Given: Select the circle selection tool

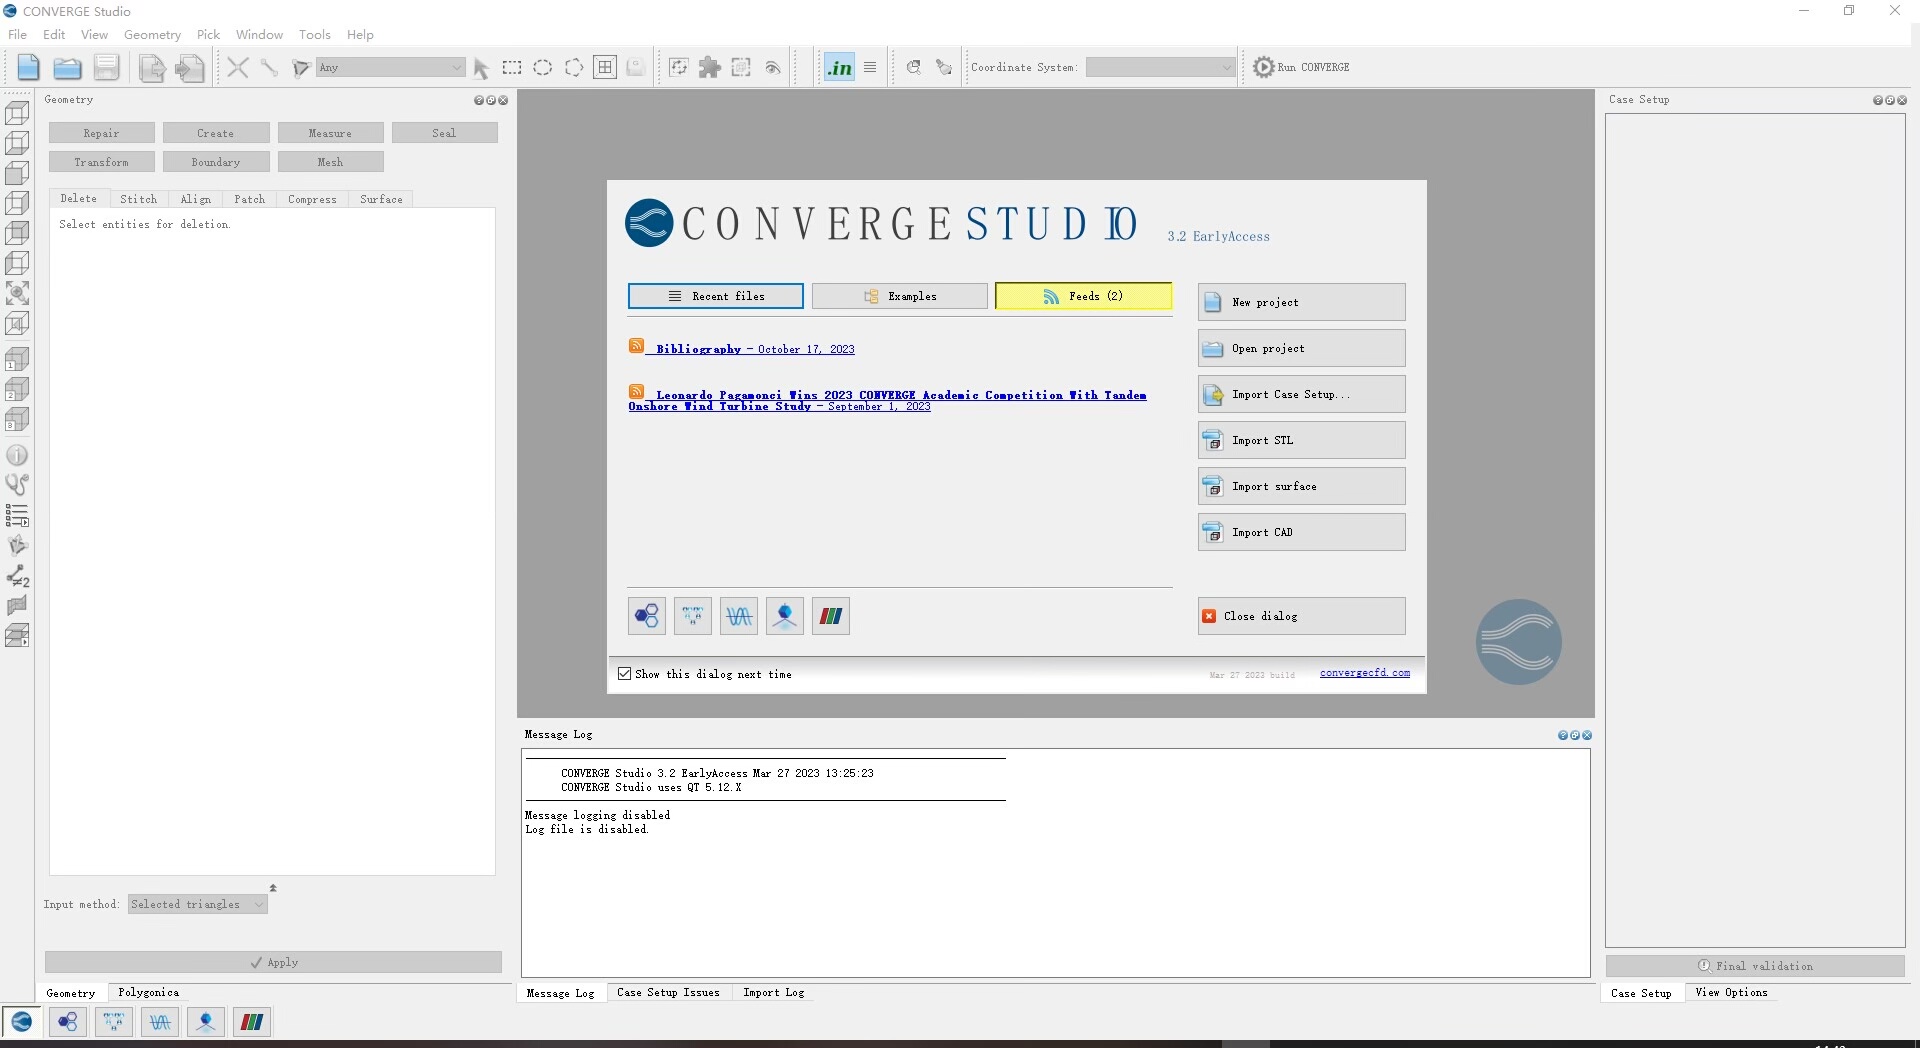Looking at the screenshot, I should click(x=543, y=67).
